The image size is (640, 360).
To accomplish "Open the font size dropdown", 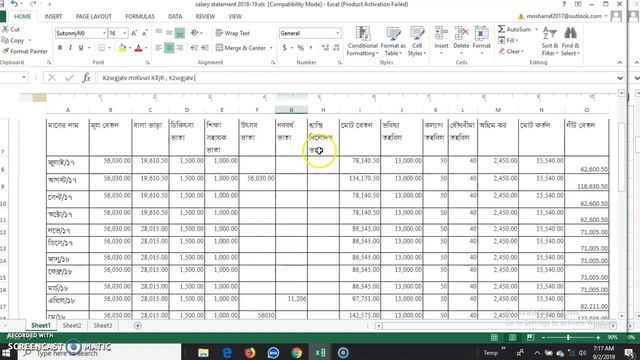I will (x=124, y=33).
